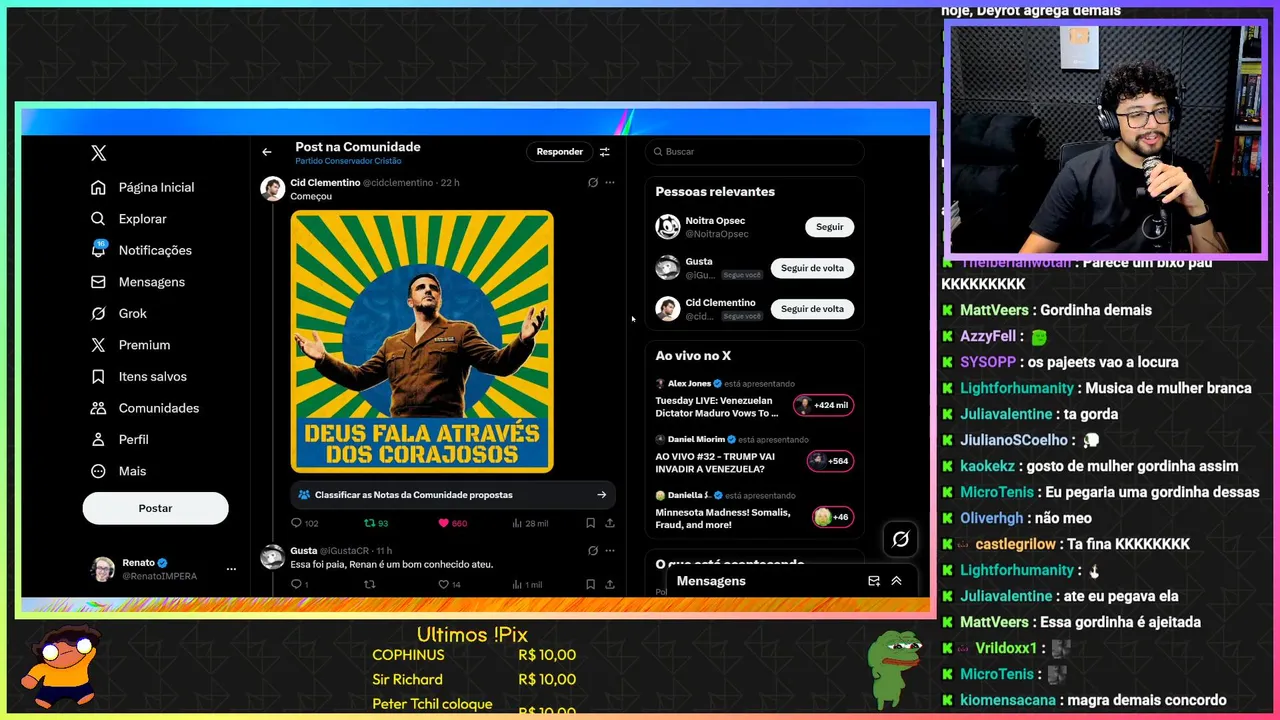Image resolution: width=1280 pixels, height=720 pixels.
Task: Click the X logo in sidebar
Action: point(98,153)
